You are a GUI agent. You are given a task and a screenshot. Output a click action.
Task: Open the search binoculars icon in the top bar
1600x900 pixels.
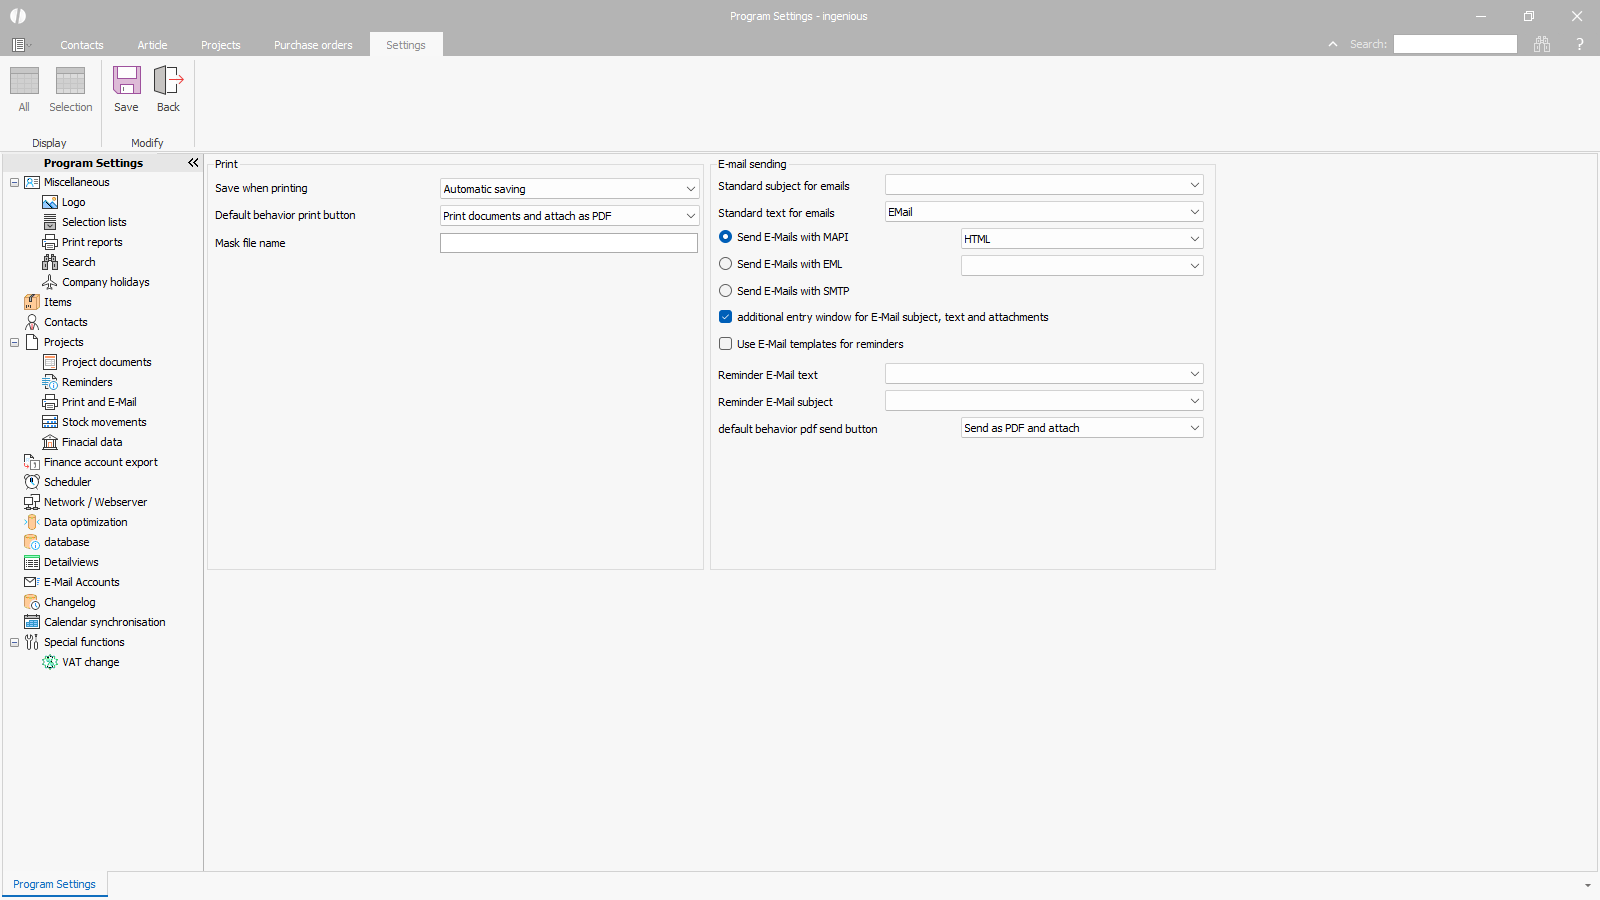[x=1542, y=44]
